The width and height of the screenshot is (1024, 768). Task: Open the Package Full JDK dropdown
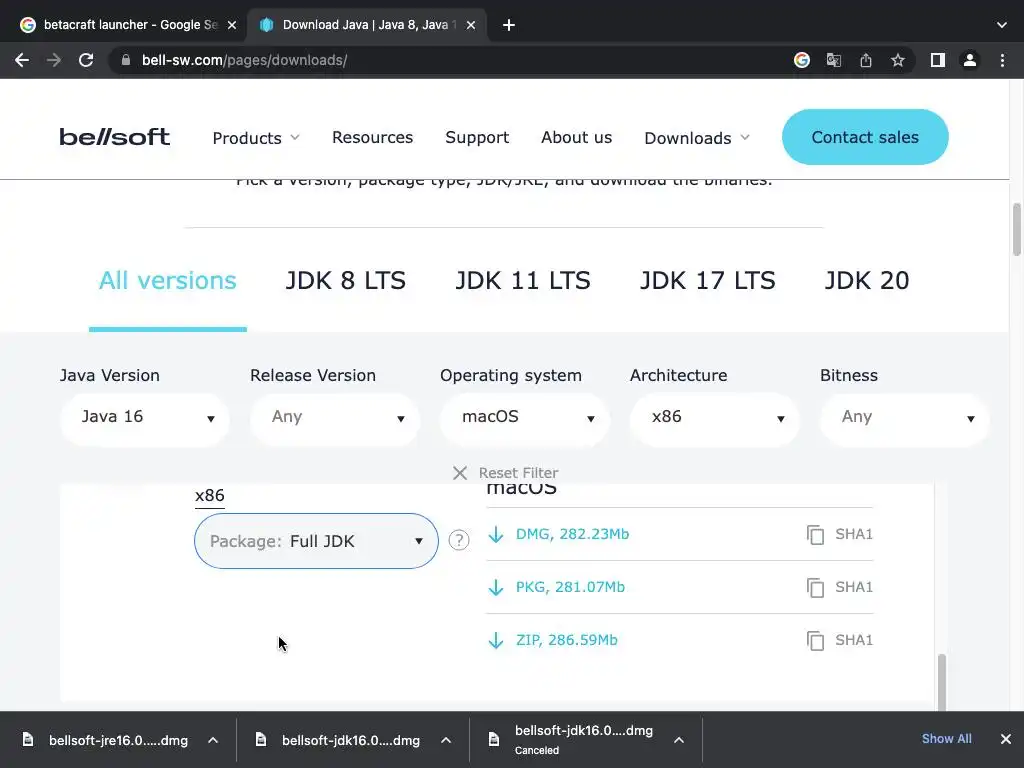tap(316, 541)
